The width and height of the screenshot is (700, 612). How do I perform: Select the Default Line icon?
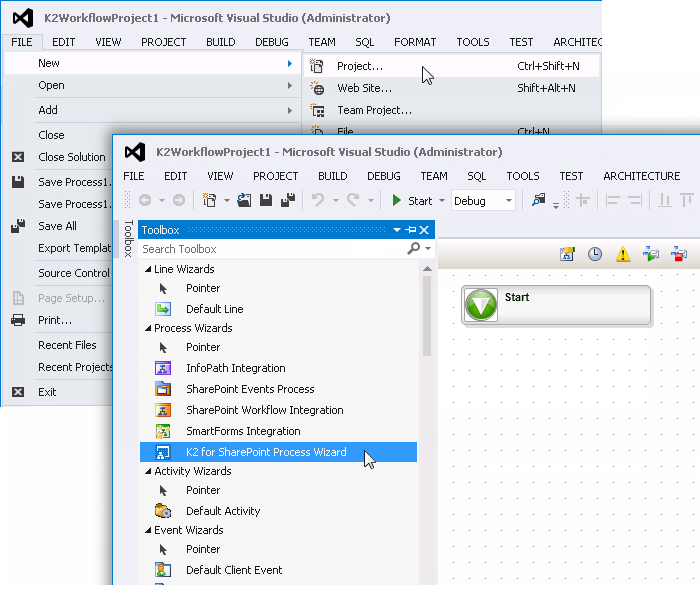coord(163,309)
